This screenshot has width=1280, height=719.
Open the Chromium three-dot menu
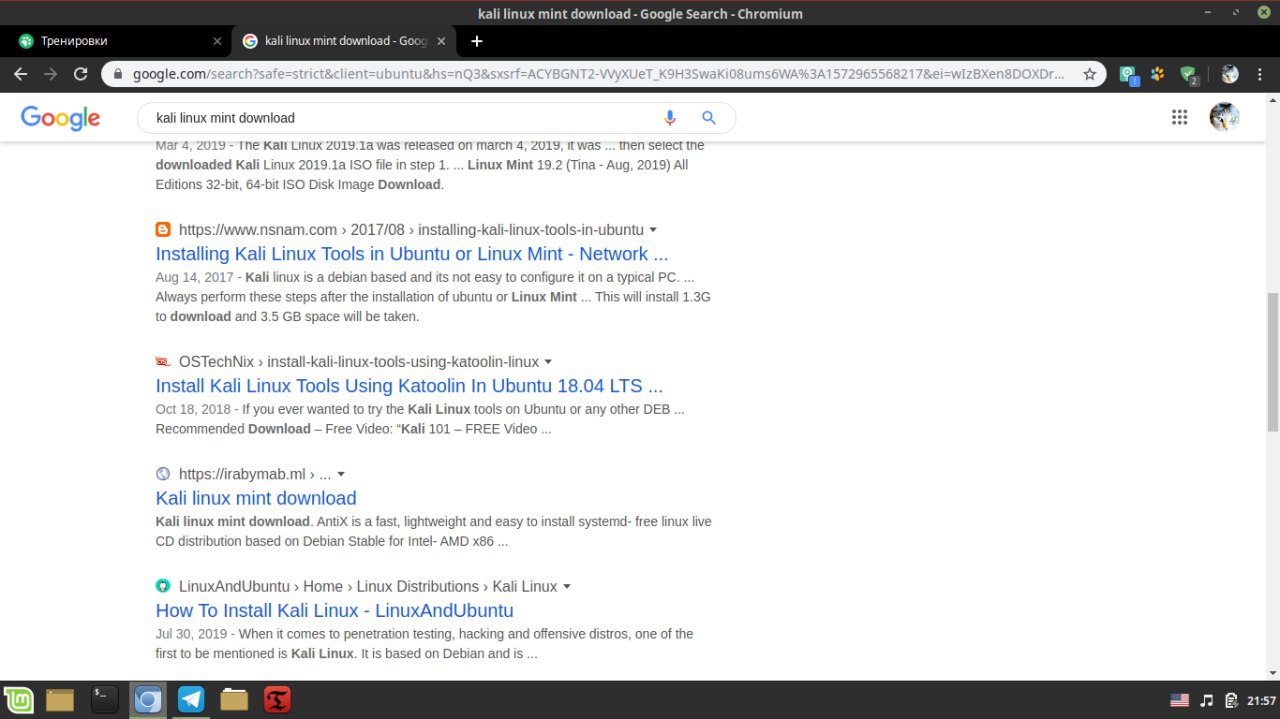[x=1260, y=74]
